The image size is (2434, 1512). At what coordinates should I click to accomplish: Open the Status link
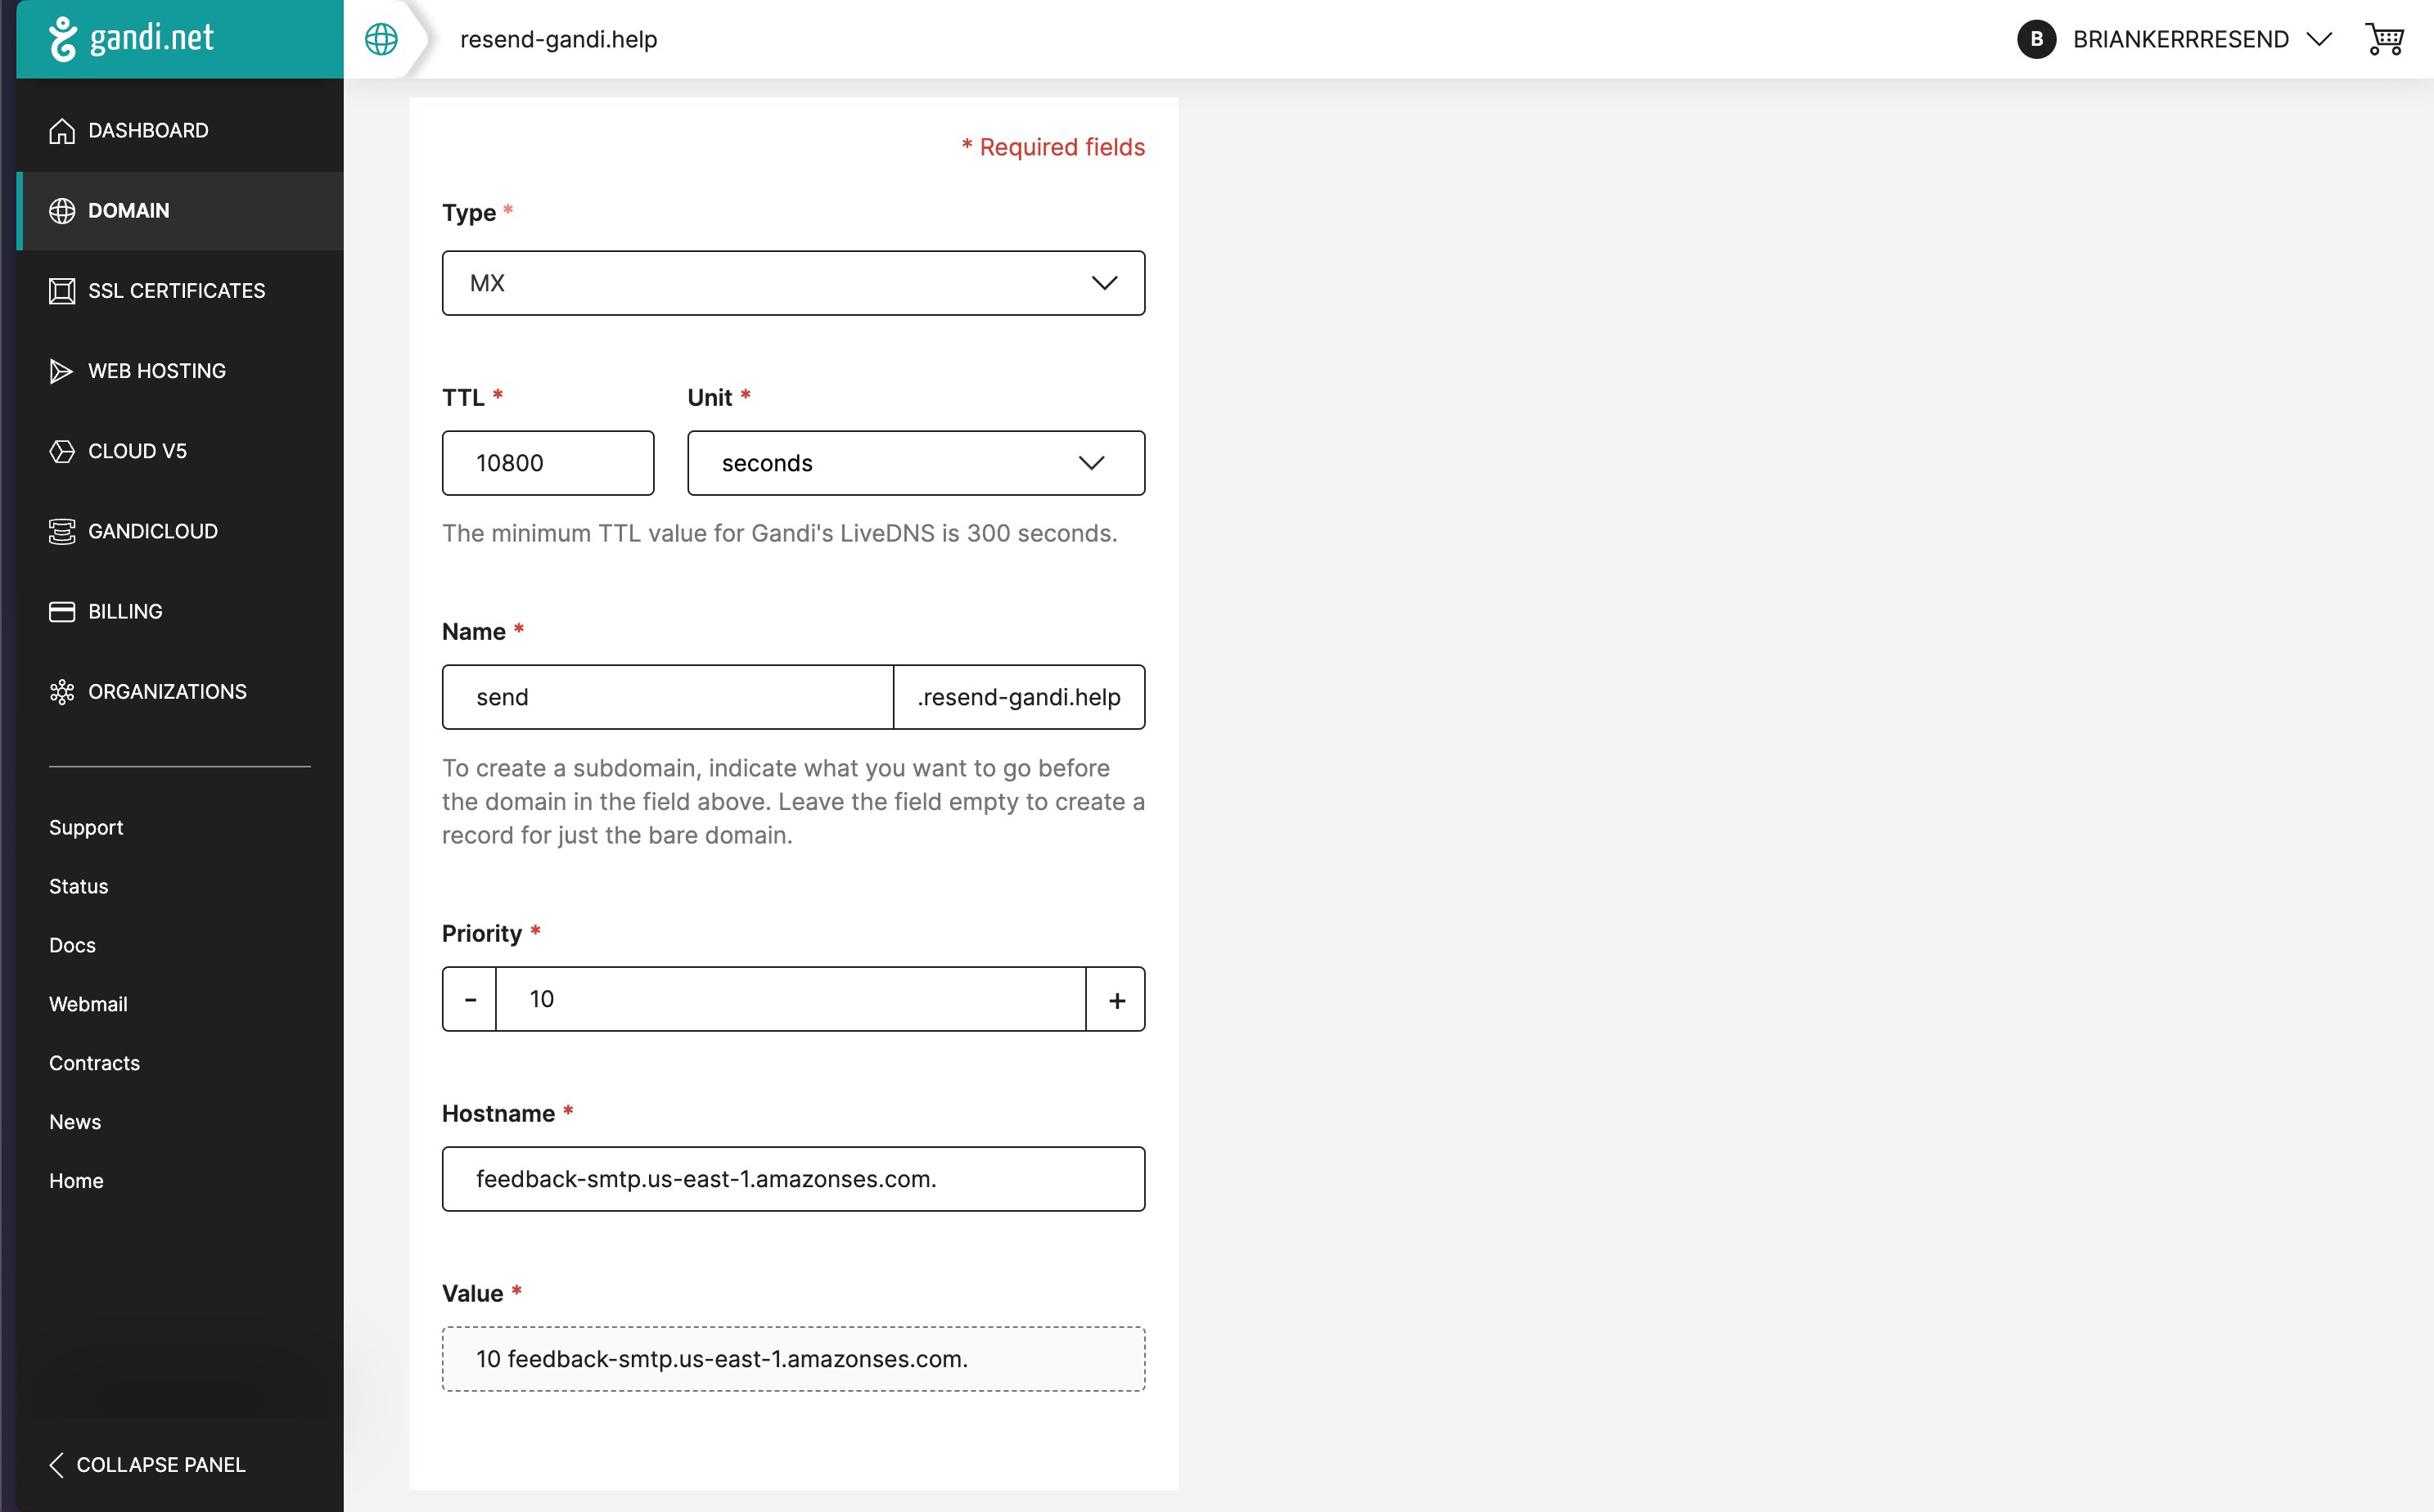point(79,886)
